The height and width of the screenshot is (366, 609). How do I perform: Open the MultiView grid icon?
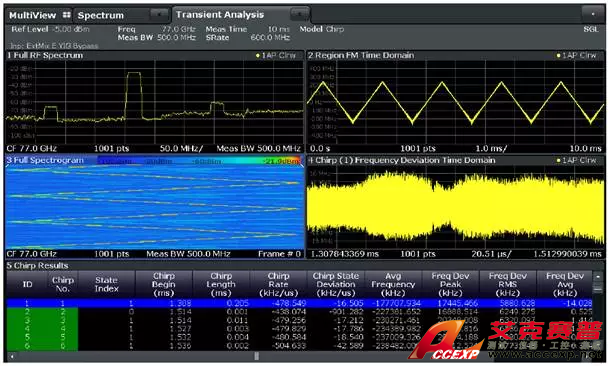click(67, 15)
